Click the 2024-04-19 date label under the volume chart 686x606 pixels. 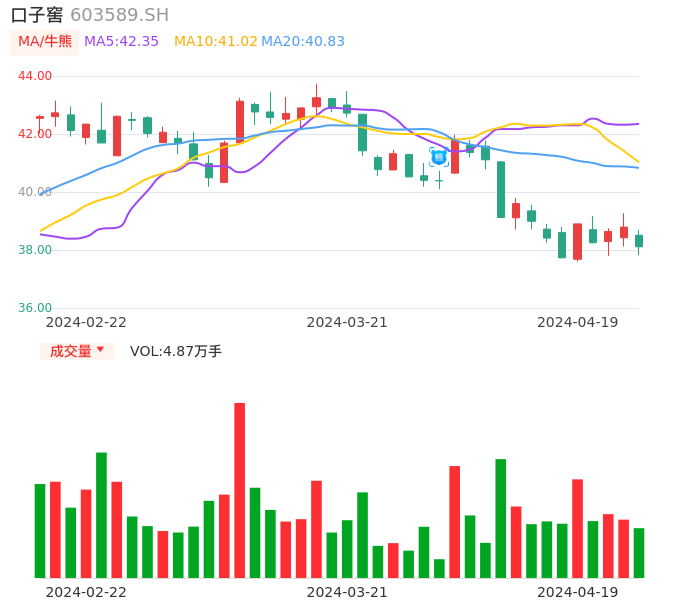(x=578, y=592)
